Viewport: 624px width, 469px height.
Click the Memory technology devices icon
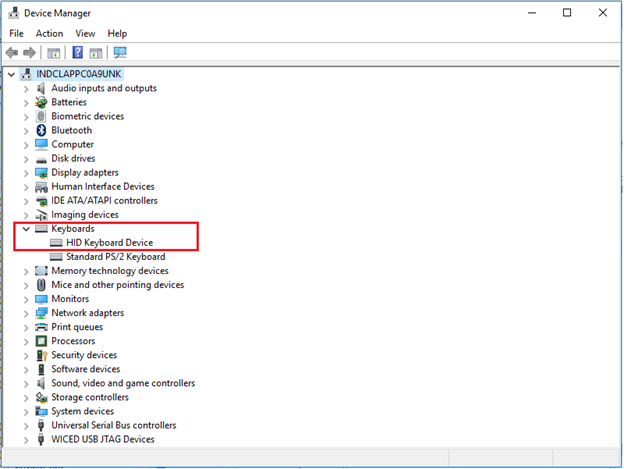[41, 271]
